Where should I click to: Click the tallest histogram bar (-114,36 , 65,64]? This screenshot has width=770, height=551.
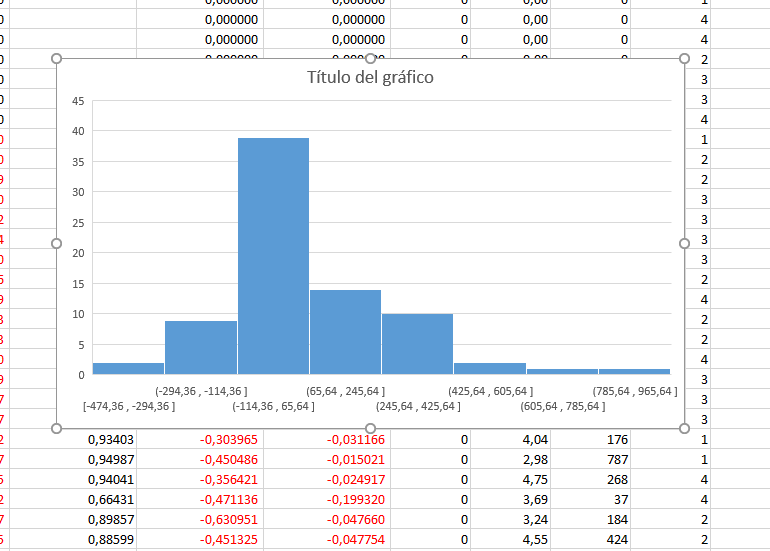[x=274, y=256]
